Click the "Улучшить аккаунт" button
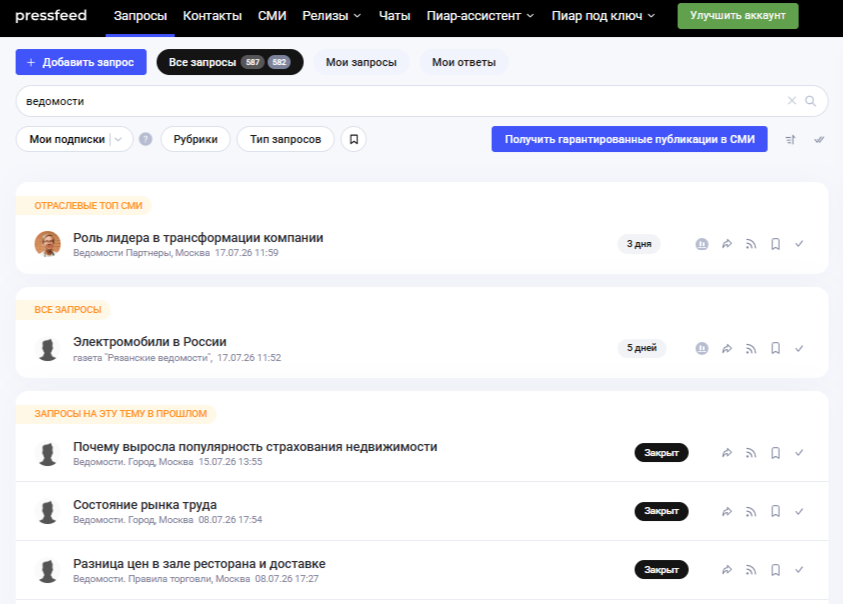 pyautogui.click(x=738, y=16)
